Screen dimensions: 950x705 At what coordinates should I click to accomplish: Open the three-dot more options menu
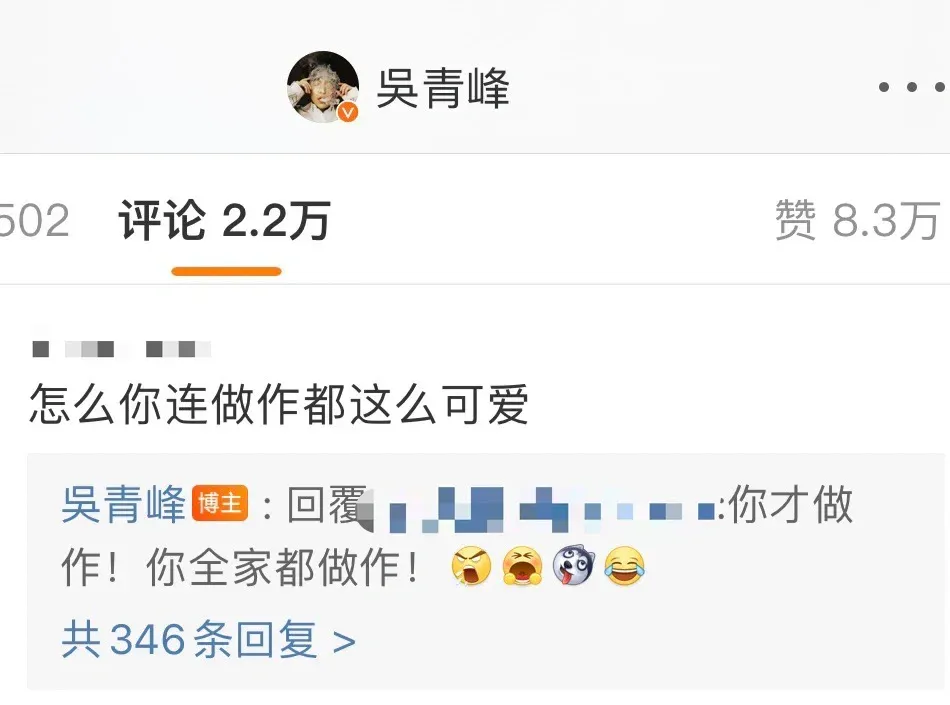912,87
